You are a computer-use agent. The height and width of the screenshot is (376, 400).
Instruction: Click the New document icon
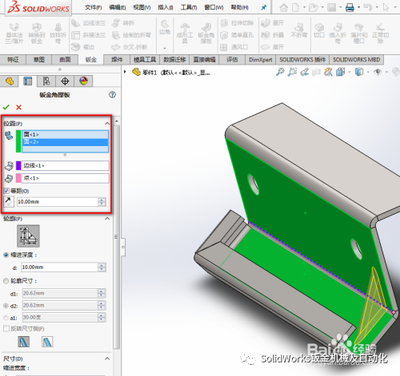click(296, 7)
